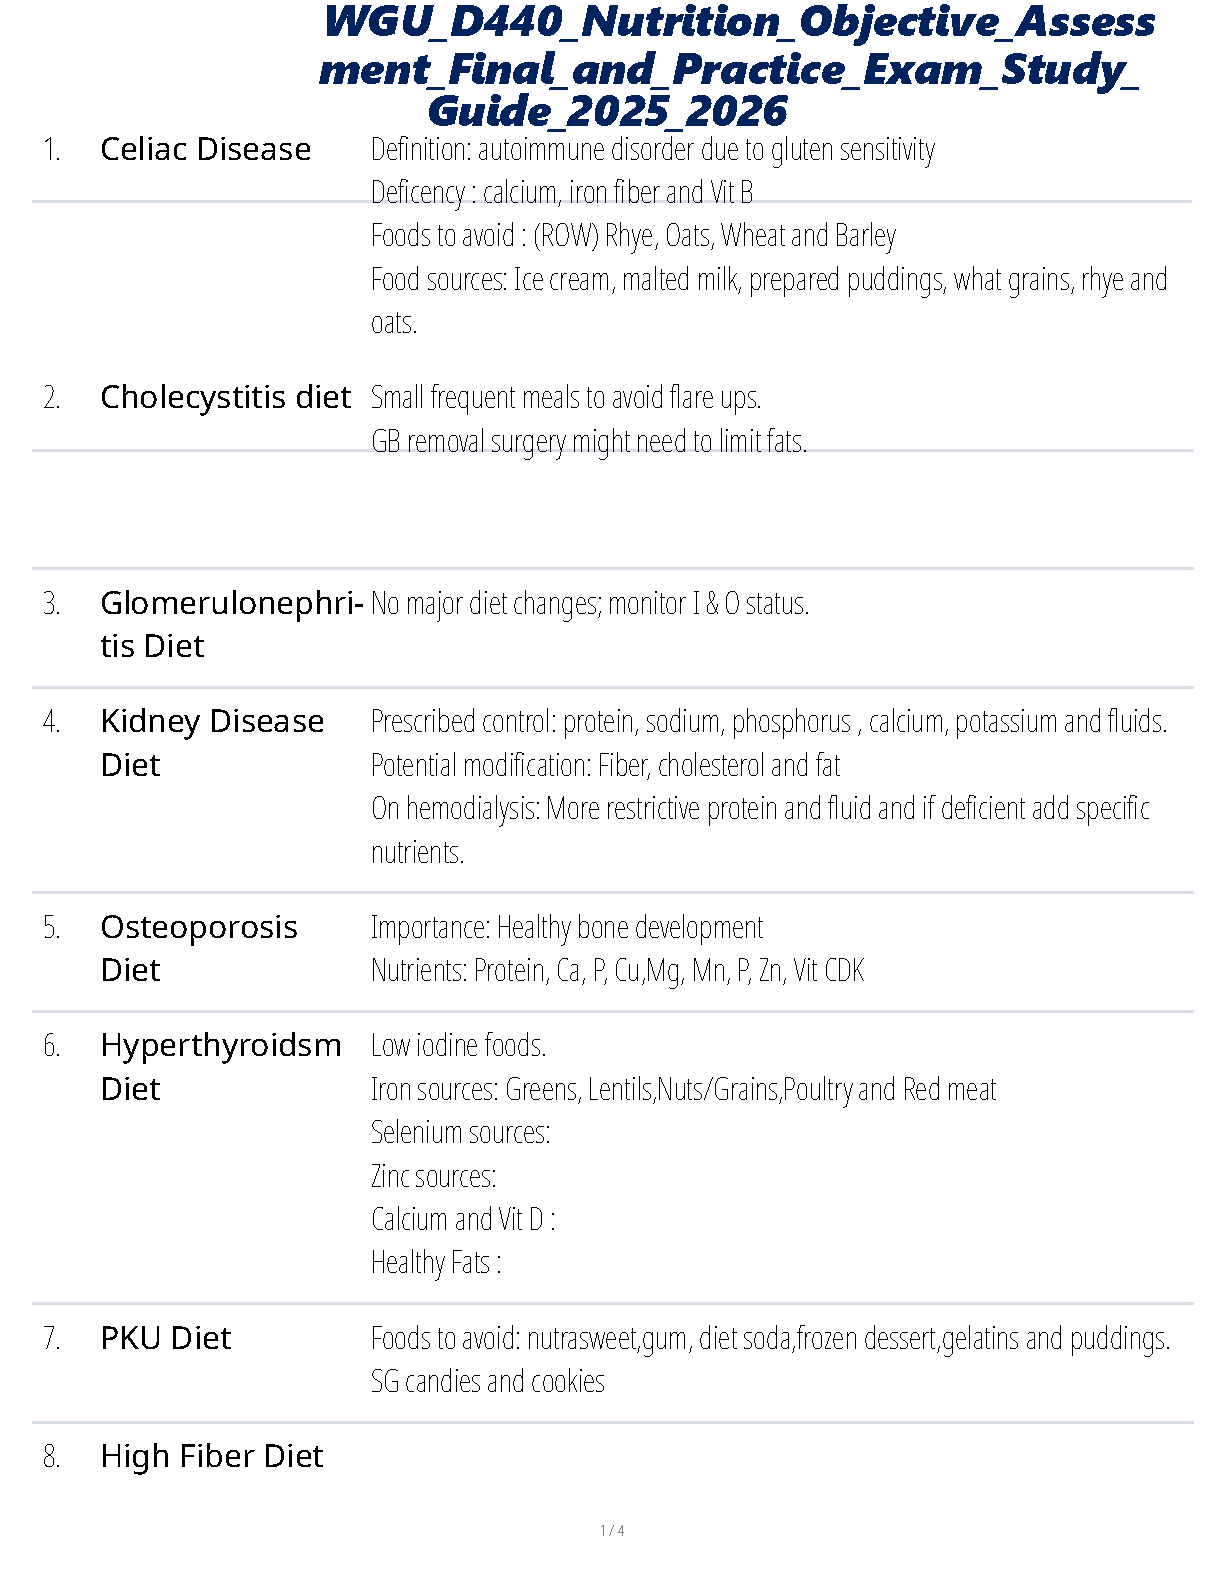Select the Cholecystitis diet term
The height and width of the screenshot is (1584, 1224).
tap(226, 397)
